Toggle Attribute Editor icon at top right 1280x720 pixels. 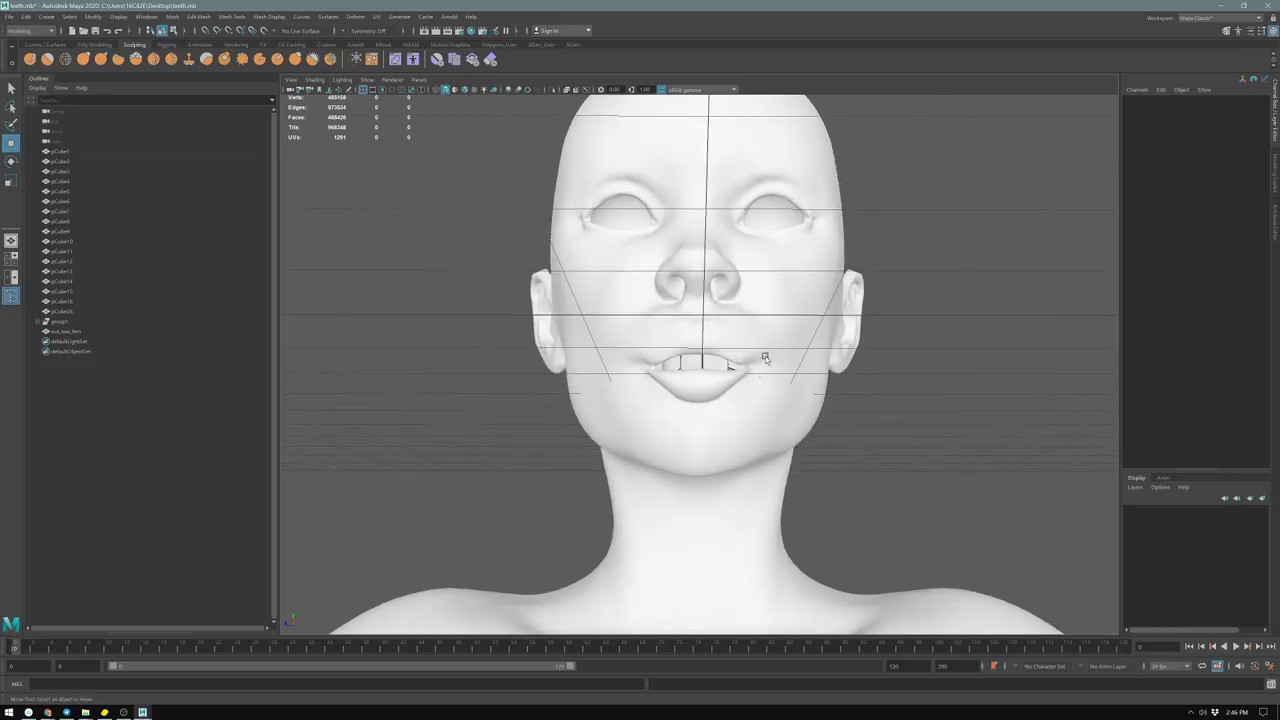(x=1251, y=30)
